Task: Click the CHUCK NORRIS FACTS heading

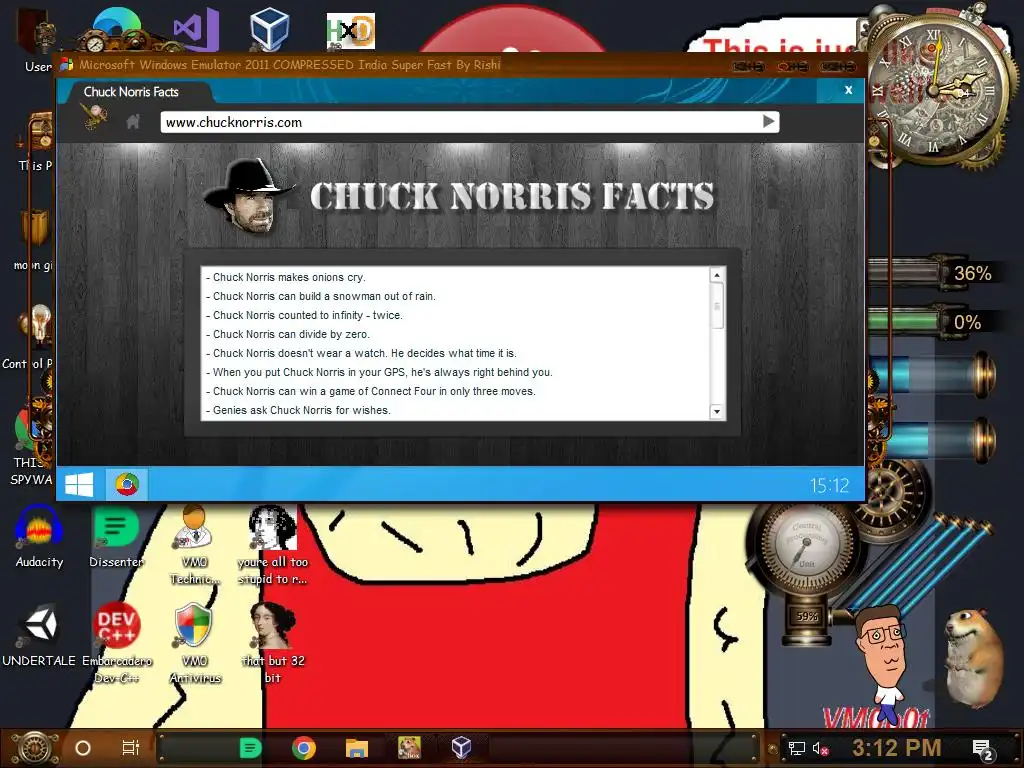Action: [512, 196]
